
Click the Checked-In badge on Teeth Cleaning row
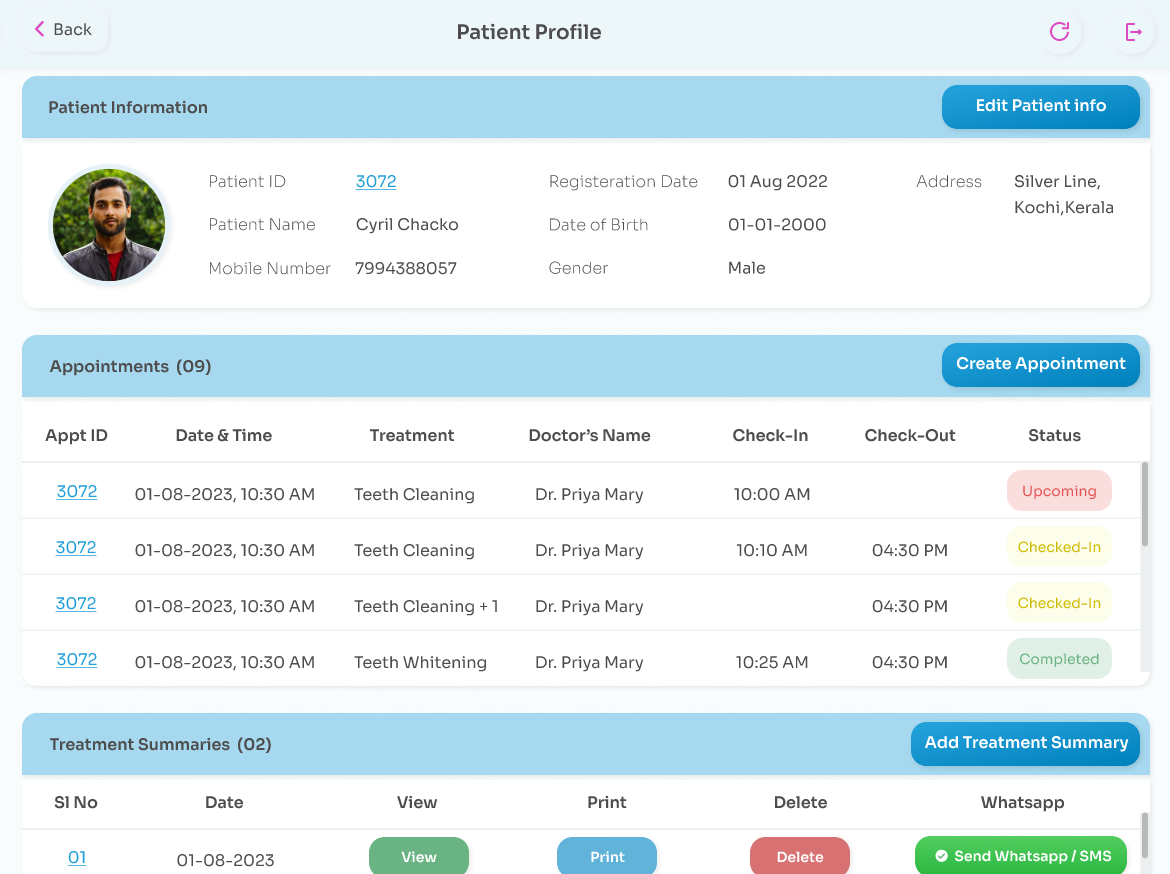[x=1059, y=546]
